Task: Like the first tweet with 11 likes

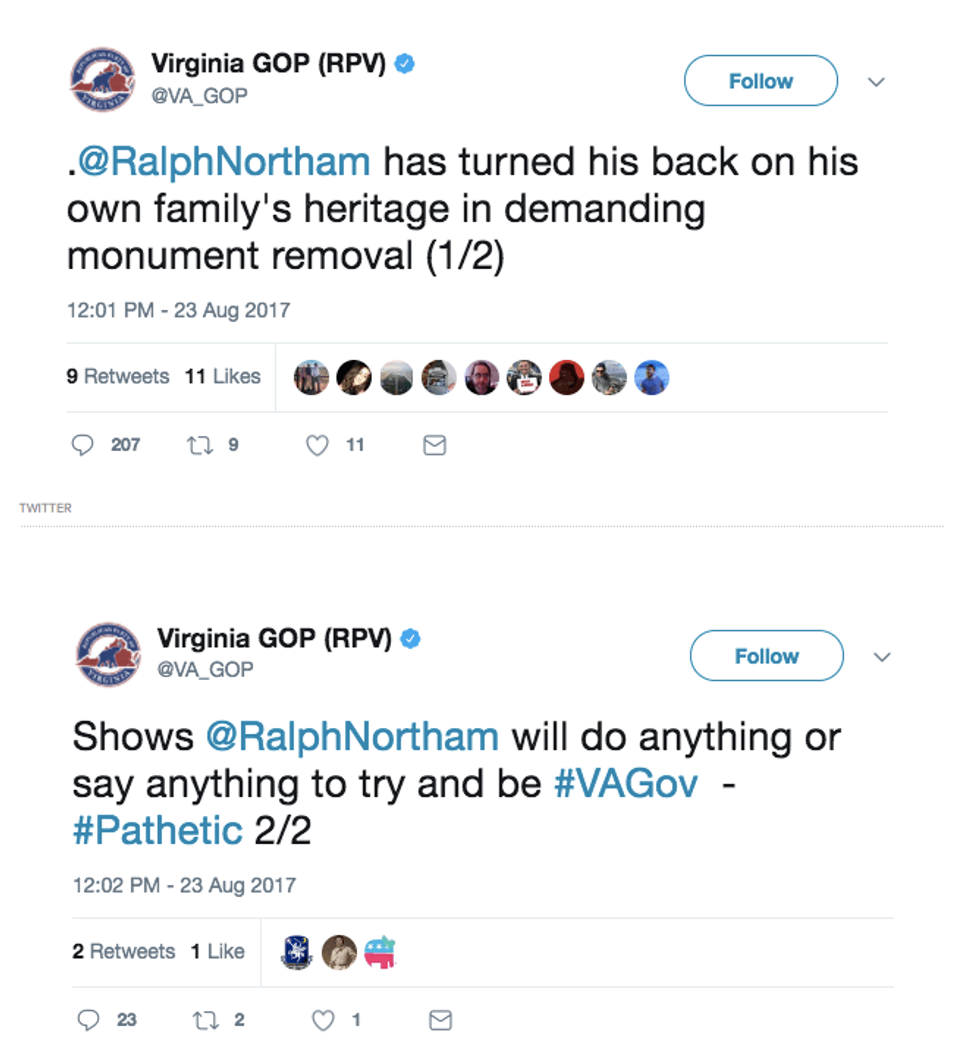Action: point(317,445)
